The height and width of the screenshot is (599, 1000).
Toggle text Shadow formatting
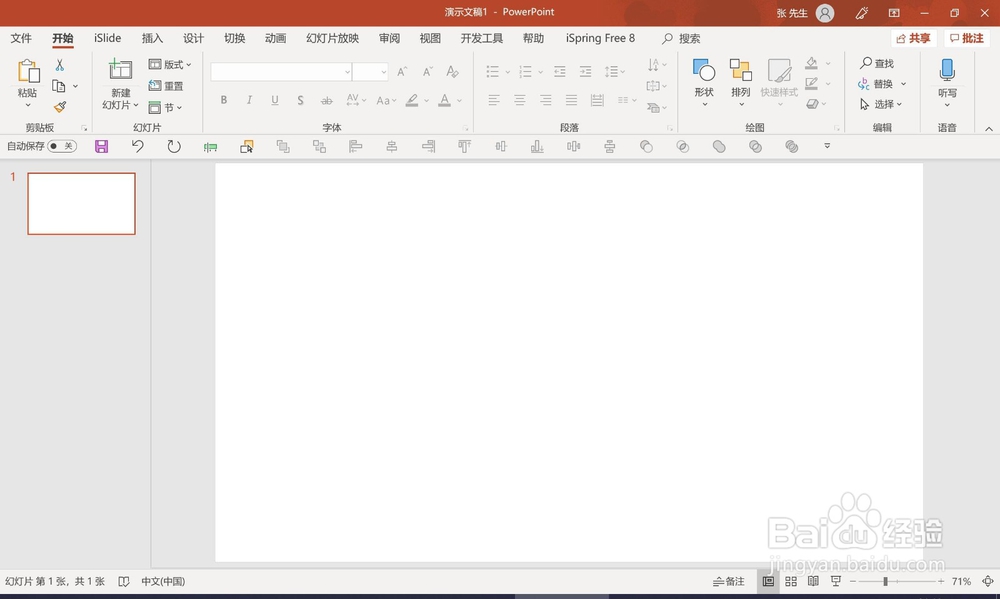(300, 100)
